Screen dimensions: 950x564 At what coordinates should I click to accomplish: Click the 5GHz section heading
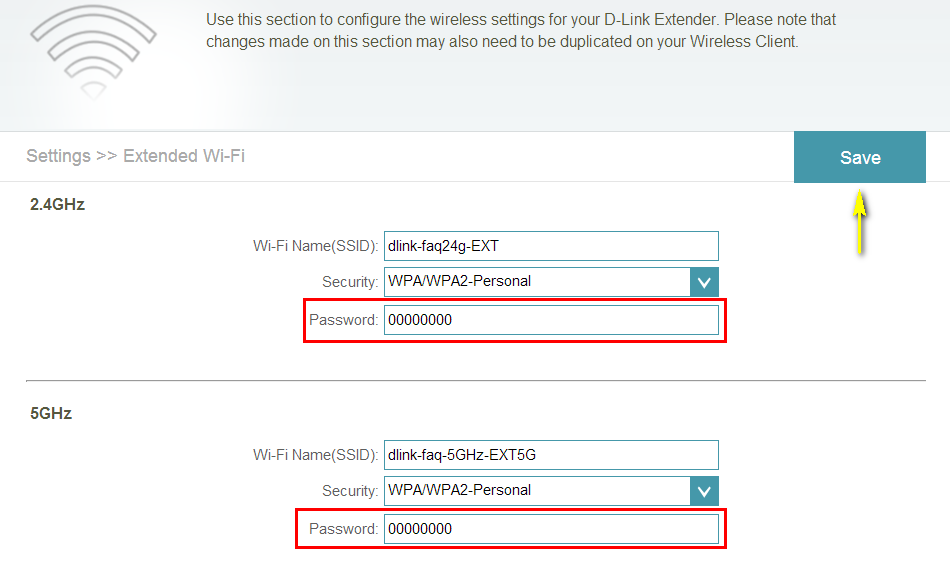click(x=52, y=413)
